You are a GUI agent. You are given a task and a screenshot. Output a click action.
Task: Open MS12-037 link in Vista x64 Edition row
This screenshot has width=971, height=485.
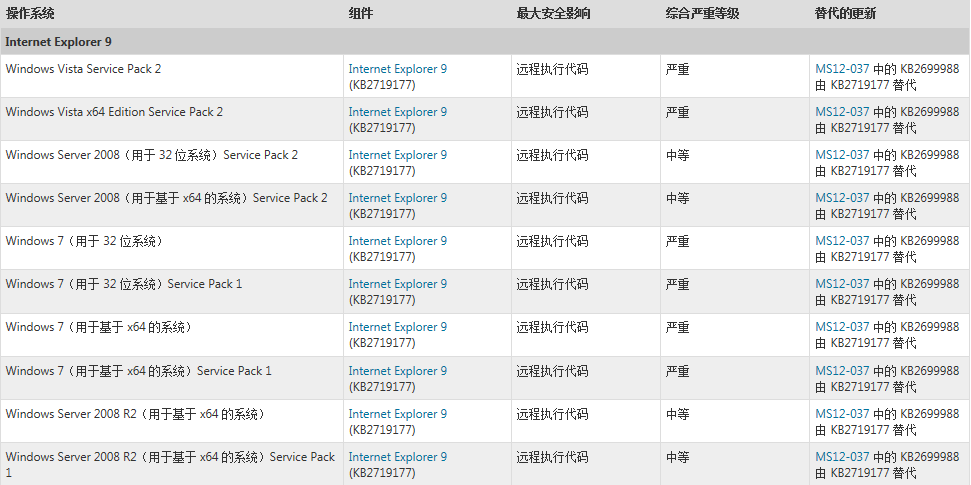(x=842, y=112)
